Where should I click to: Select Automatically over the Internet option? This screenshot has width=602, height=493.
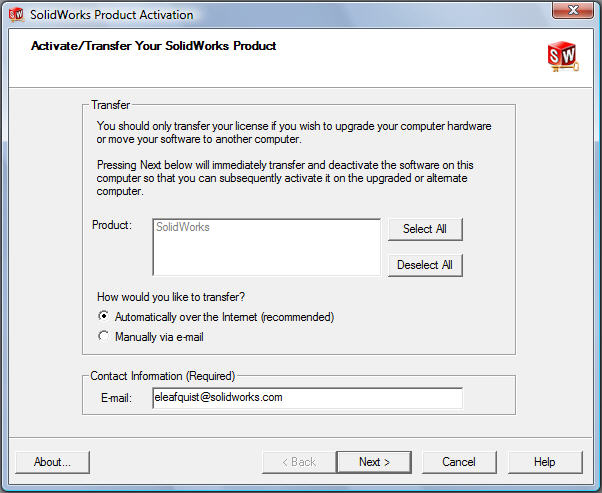[103, 317]
